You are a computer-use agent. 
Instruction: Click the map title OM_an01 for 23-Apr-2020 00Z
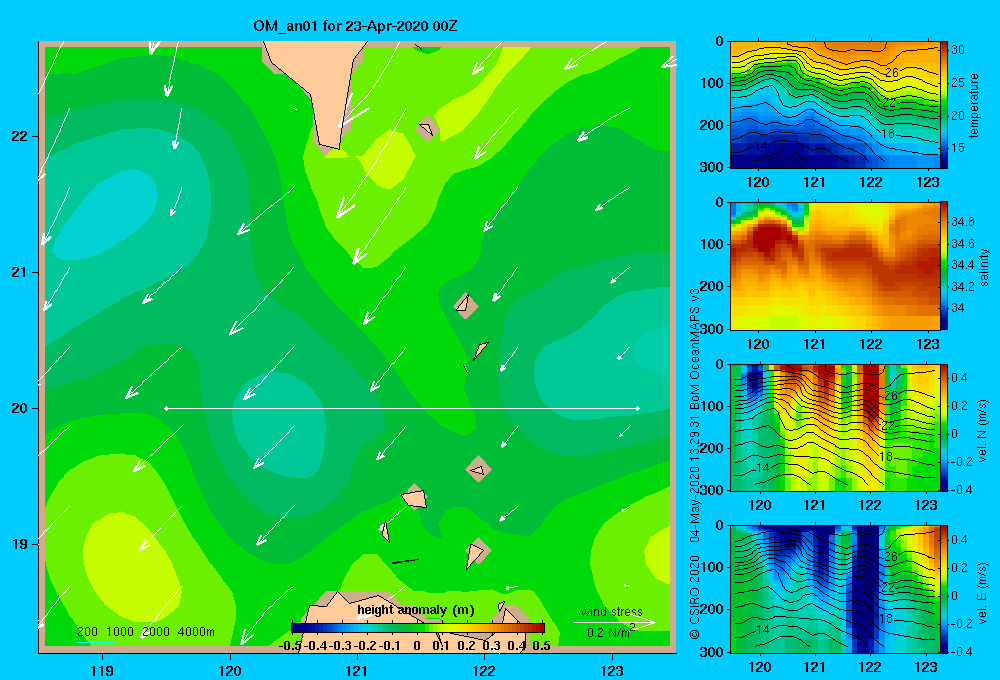click(x=355, y=26)
